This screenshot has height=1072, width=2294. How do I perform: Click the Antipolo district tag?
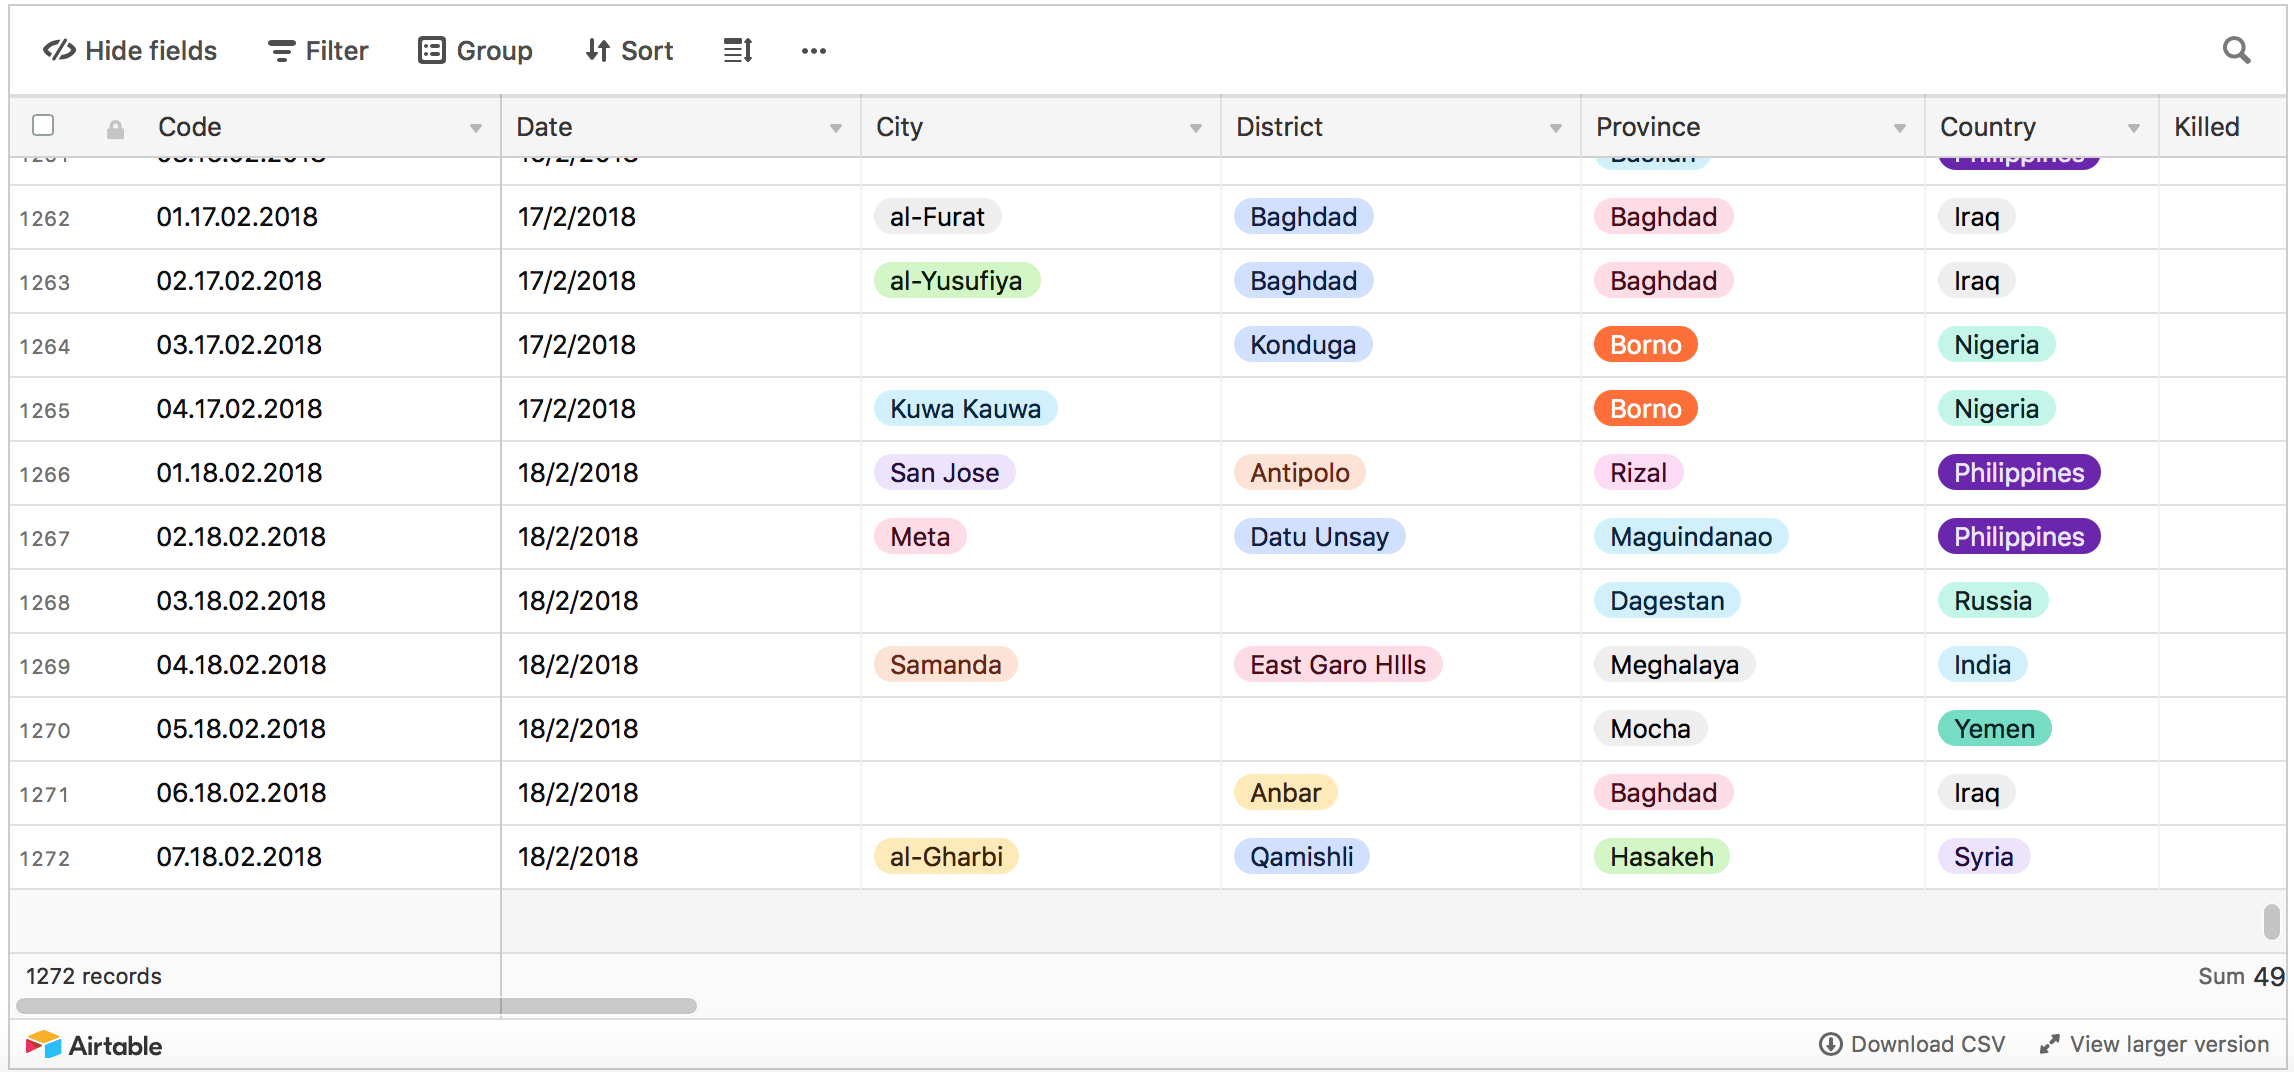click(x=1299, y=473)
